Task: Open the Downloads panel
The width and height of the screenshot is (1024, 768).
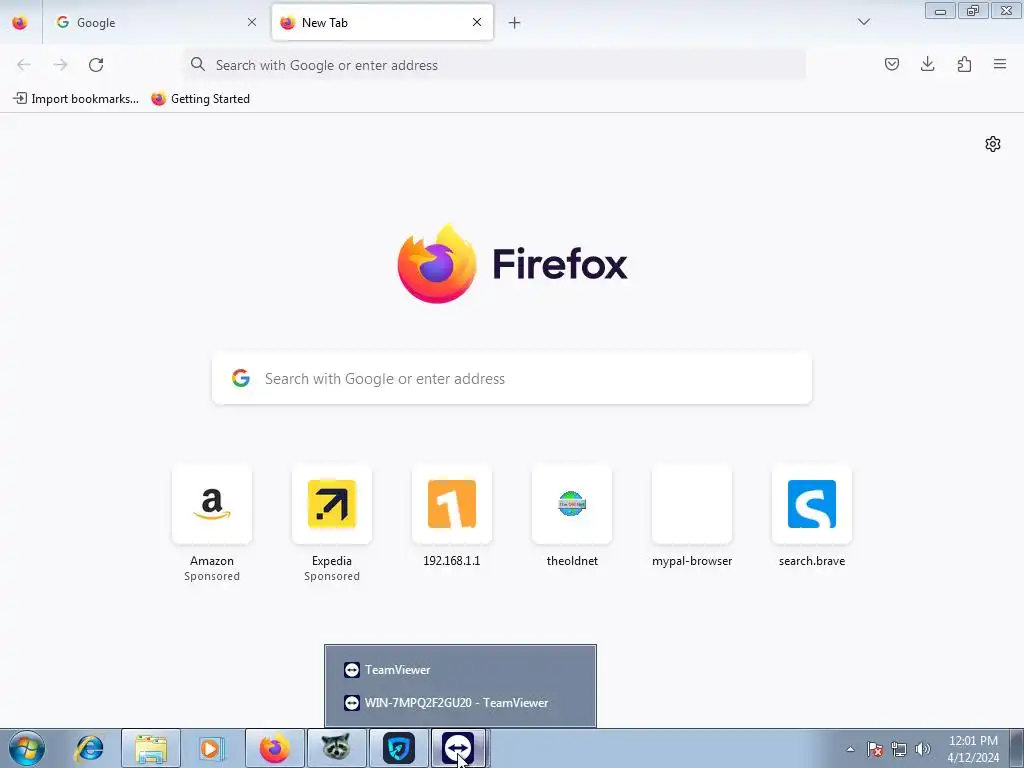Action: 927,64
